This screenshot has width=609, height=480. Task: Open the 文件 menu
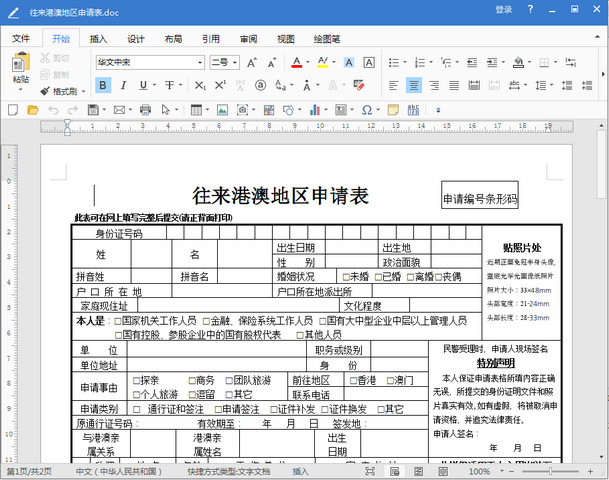[21, 40]
